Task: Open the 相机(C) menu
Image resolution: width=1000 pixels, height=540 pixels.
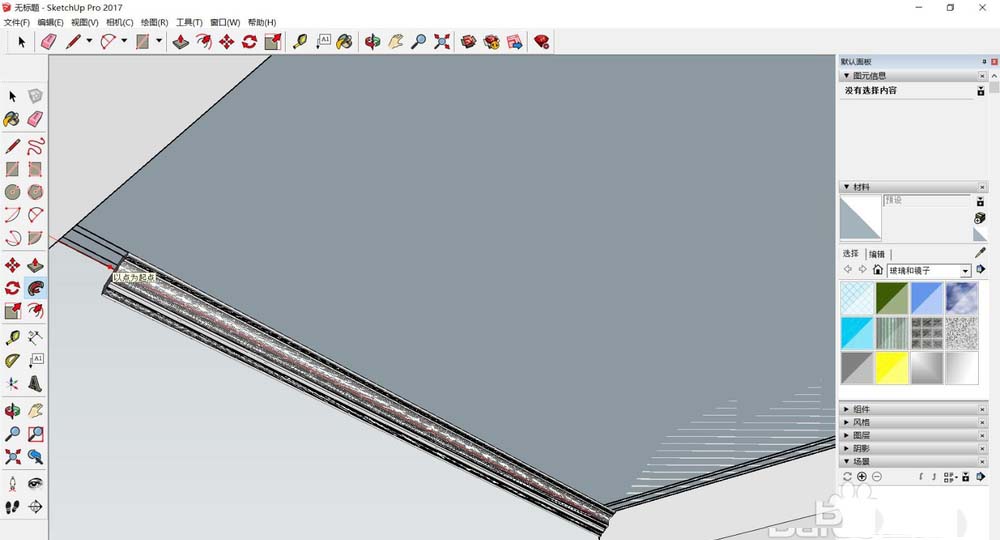Action: pos(120,22)
